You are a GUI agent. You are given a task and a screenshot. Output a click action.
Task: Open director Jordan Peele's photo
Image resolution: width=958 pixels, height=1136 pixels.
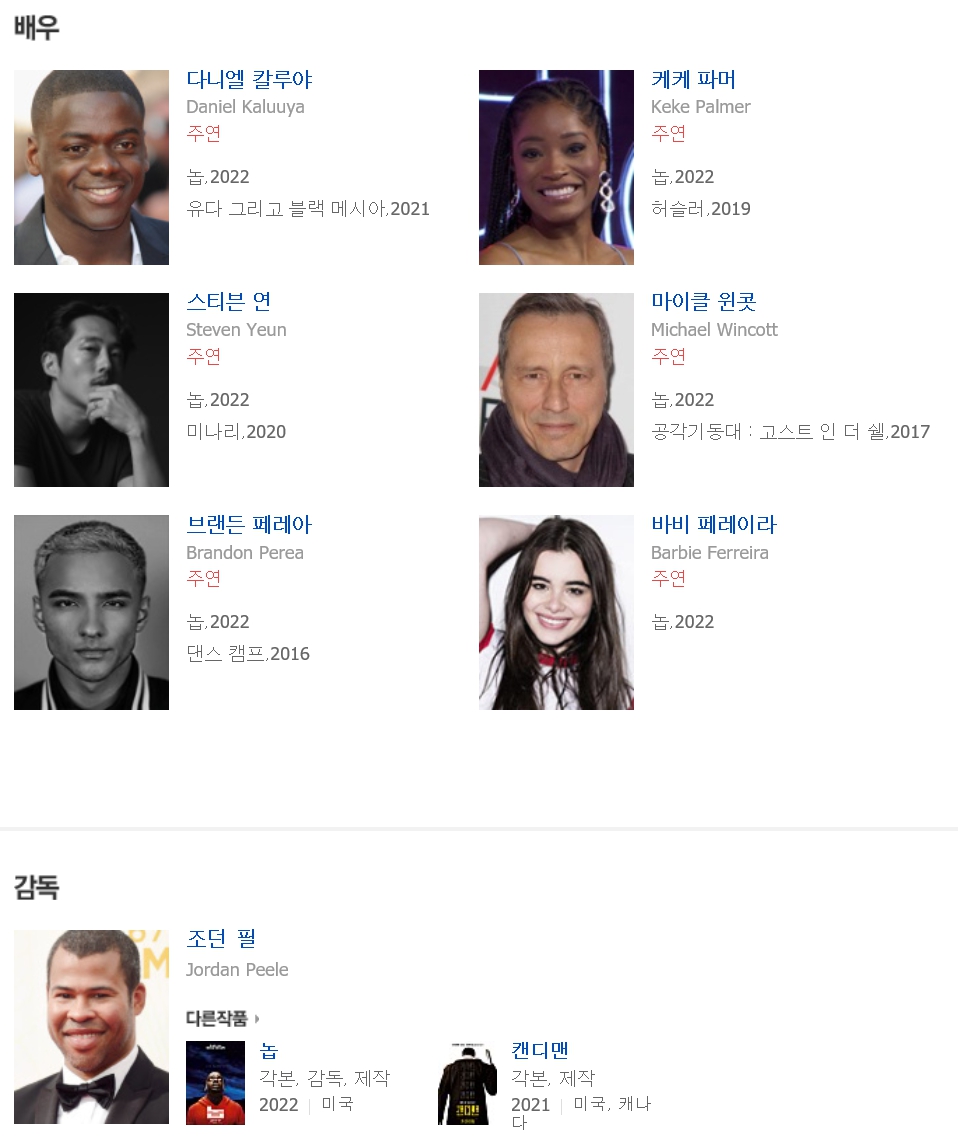click(91, 1027)
